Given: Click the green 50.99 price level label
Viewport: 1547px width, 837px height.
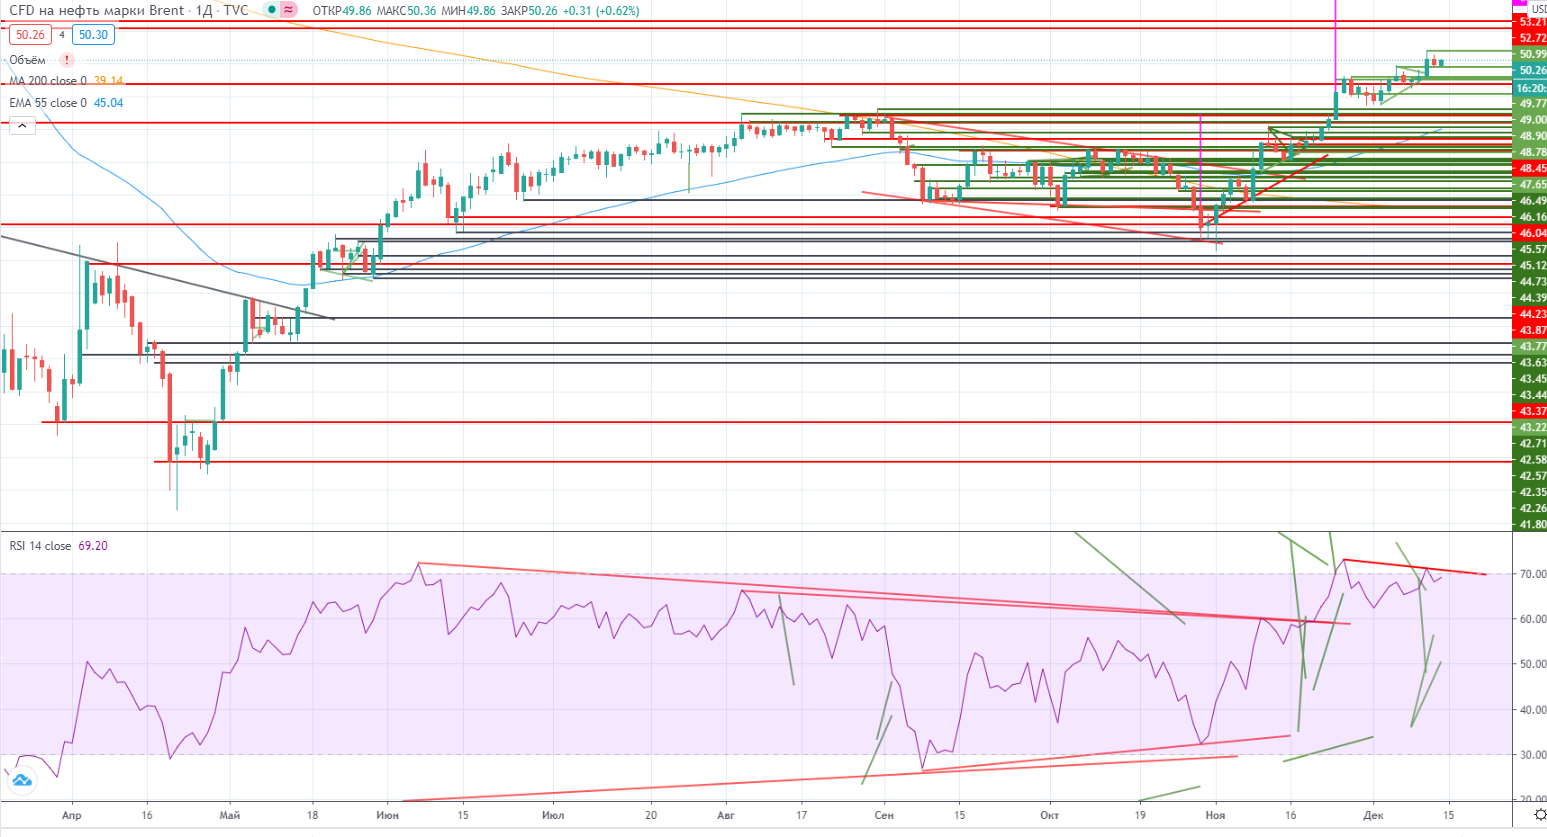Looking at the screenshot, I should tap(1531, 54).
